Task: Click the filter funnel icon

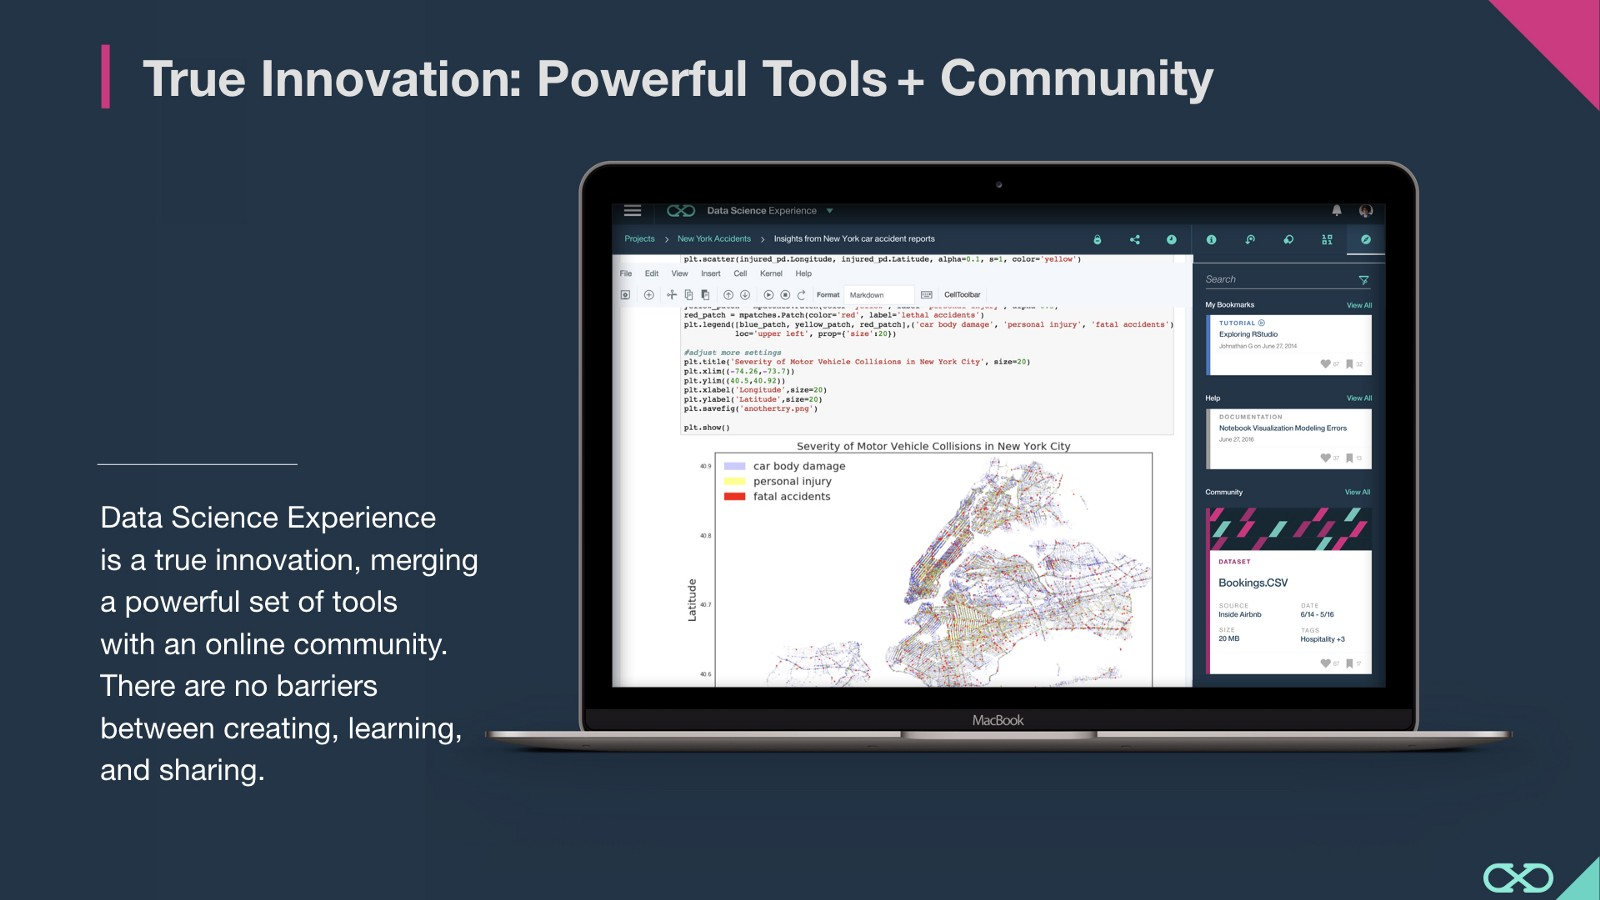Action: tap(1363, 280)
